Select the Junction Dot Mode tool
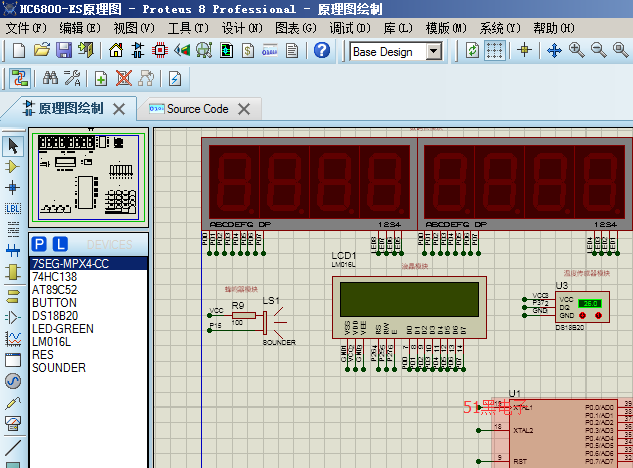Image resolution: width=633 pixels, height=468 pixels. coord(13,188)
